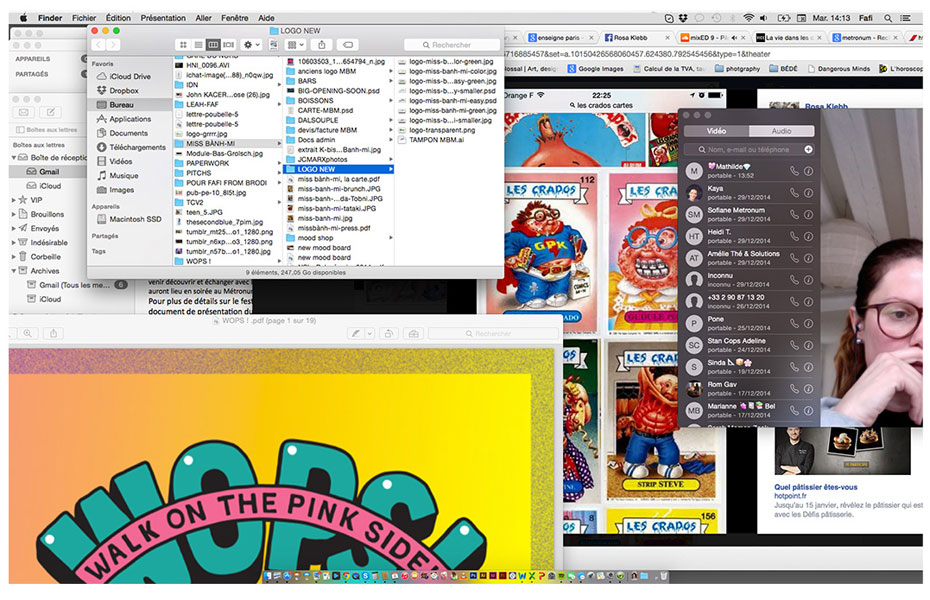The width and height of the screenshot is (930, 600).
Task: Open the Finder action gear dropdown
Action: click(x=252, y=44)
